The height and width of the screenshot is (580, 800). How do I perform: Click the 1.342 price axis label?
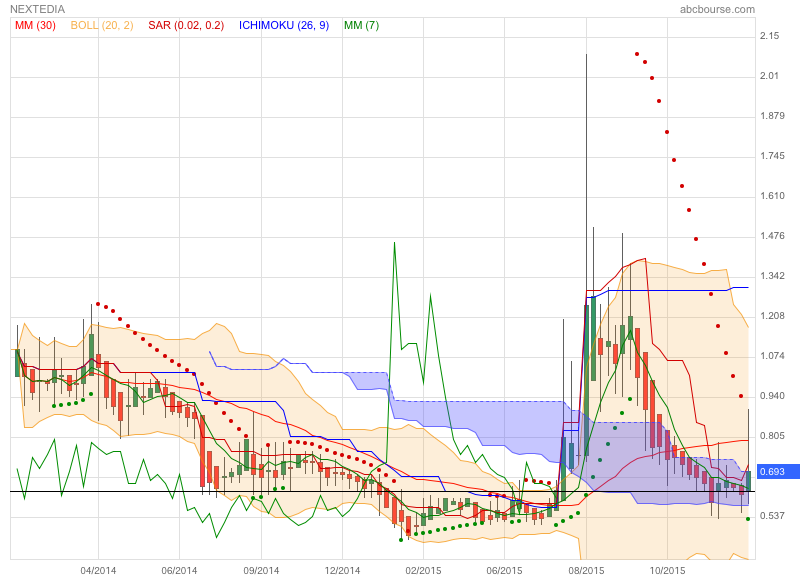pyautogui.click(x=772, y=276)
